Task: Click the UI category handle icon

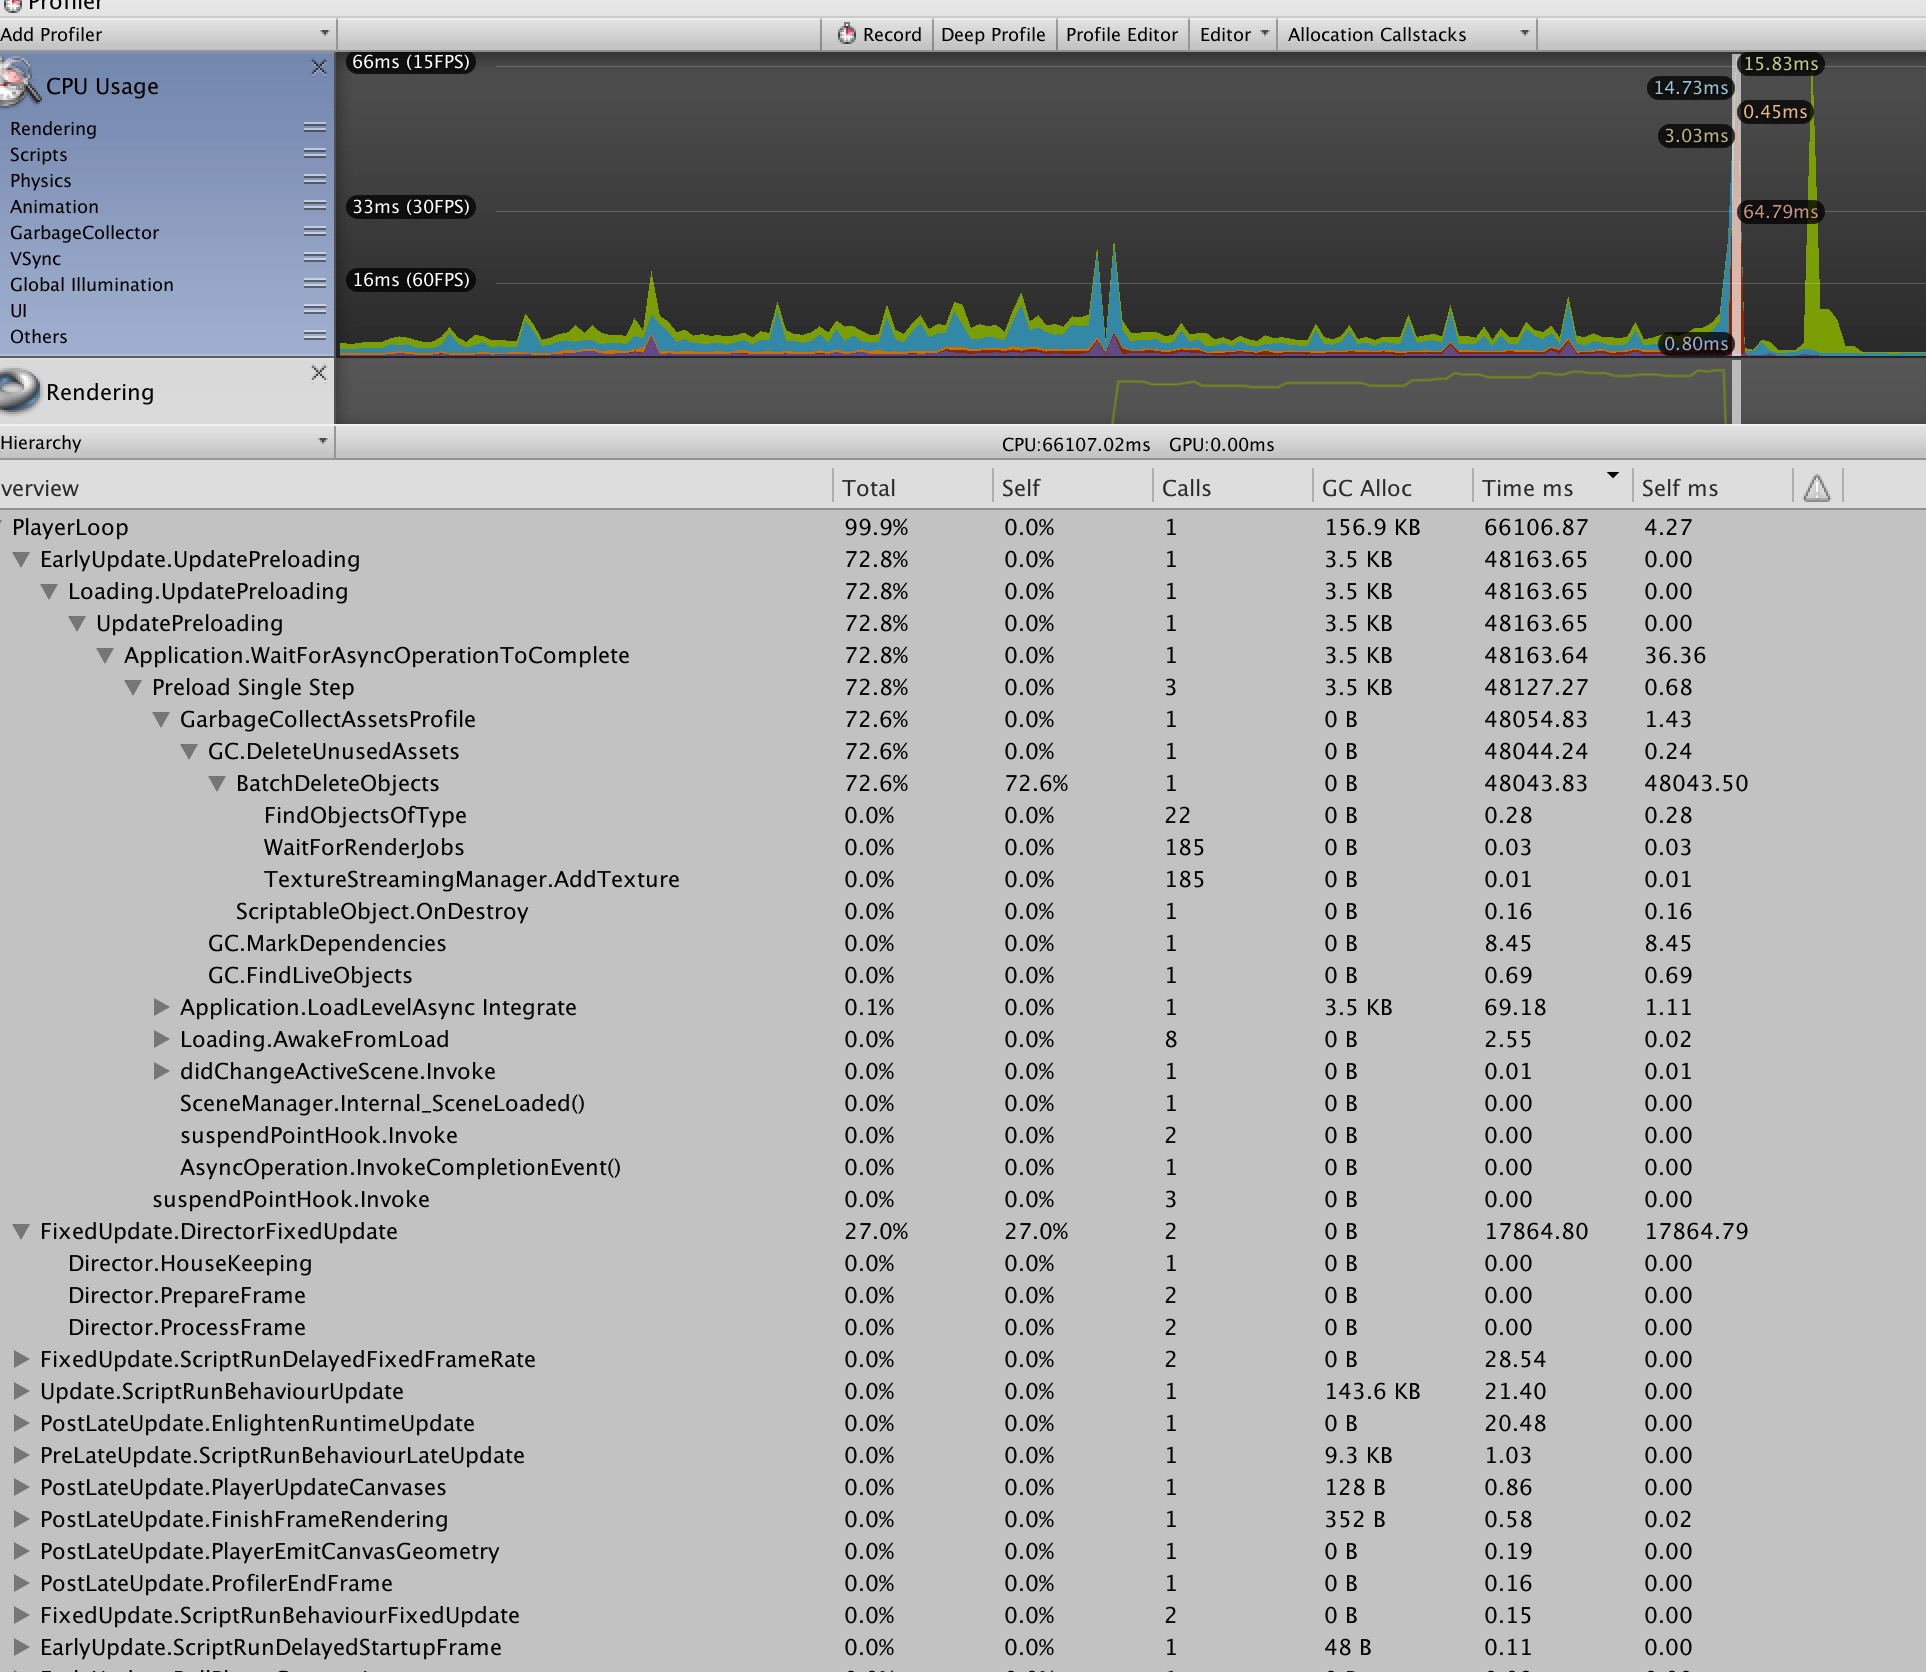Action: [x=315, y=310]
